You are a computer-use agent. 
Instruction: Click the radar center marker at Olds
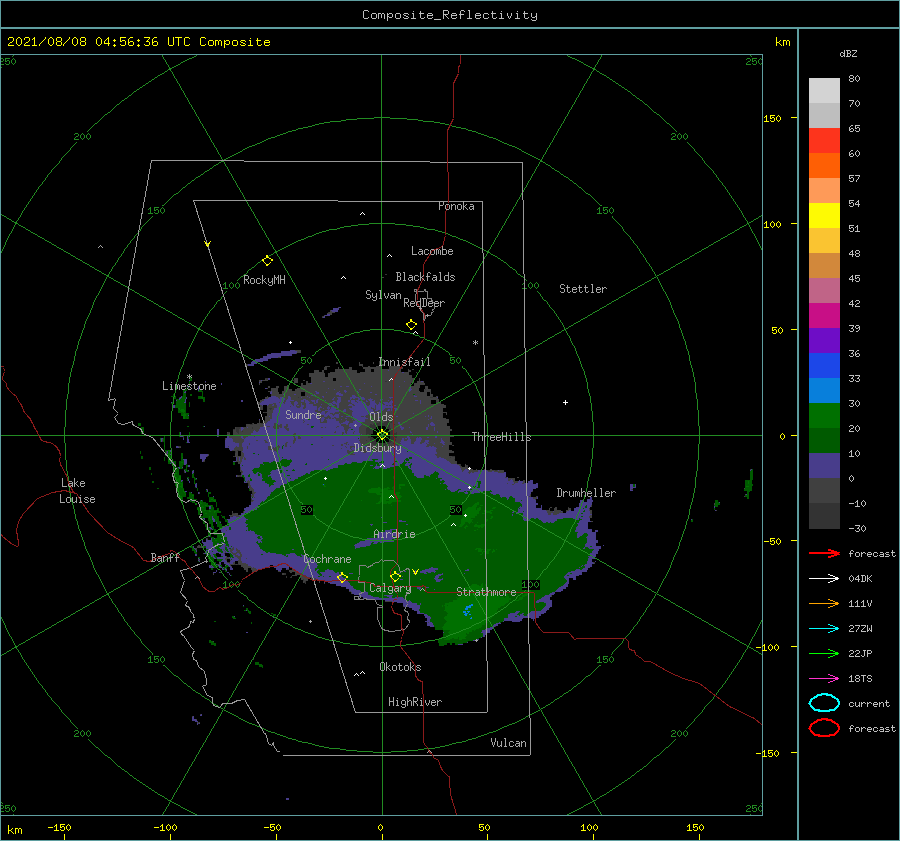(382, 435)
